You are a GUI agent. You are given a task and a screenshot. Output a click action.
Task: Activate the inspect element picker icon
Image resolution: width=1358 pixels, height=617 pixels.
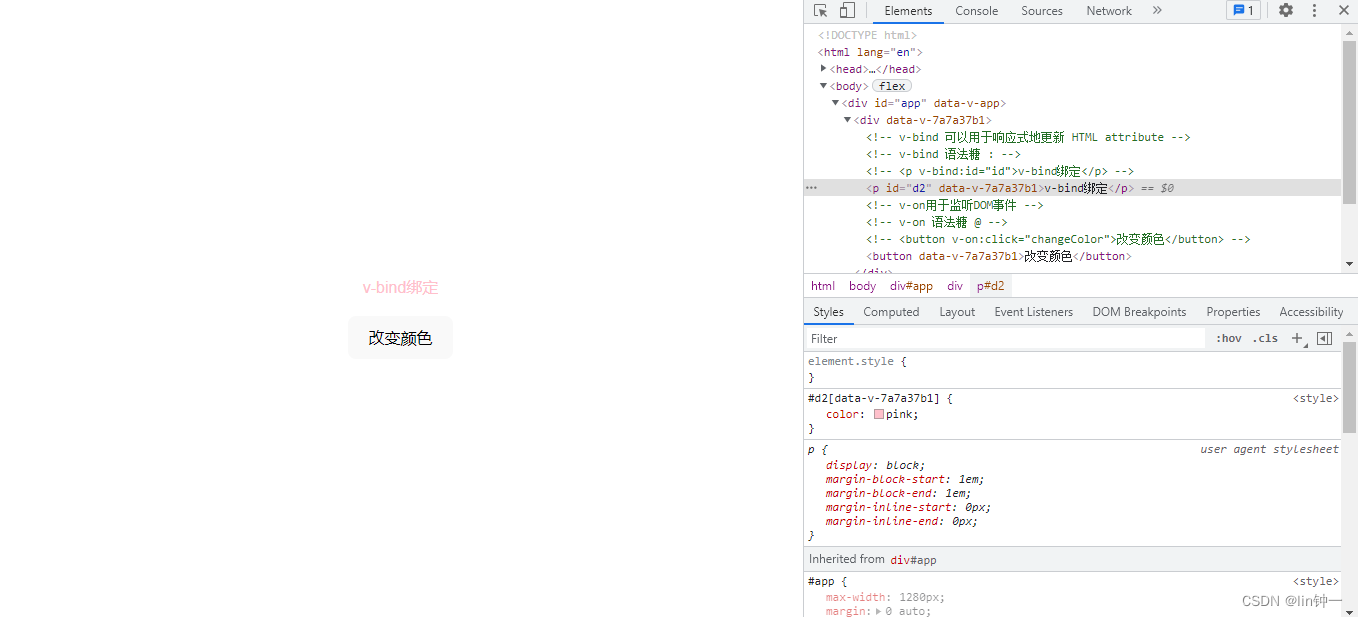pyautogui.click(x=820, y=11)
